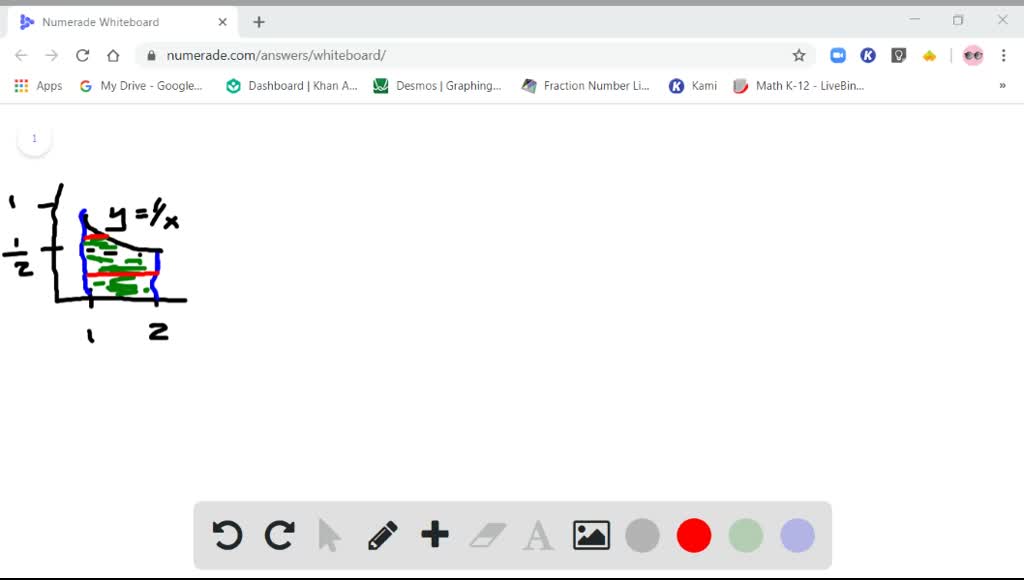
Task: Click the bookmark star in the address bar
Action: tap(799, 55)
